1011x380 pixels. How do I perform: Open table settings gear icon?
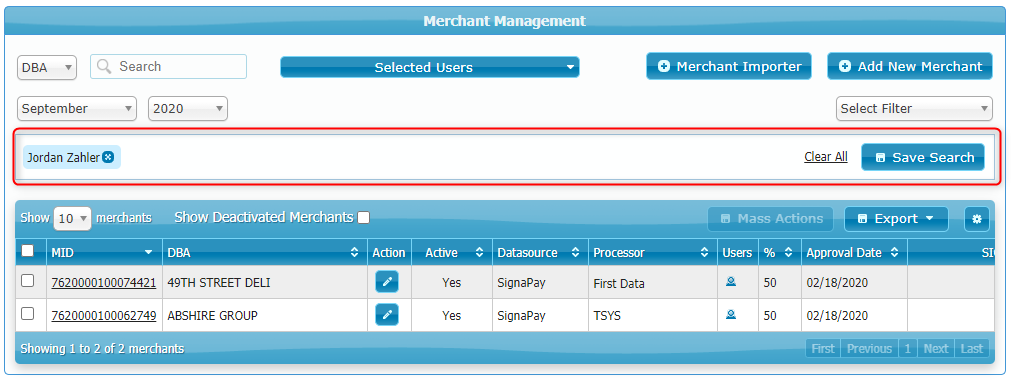coord(977,219)
